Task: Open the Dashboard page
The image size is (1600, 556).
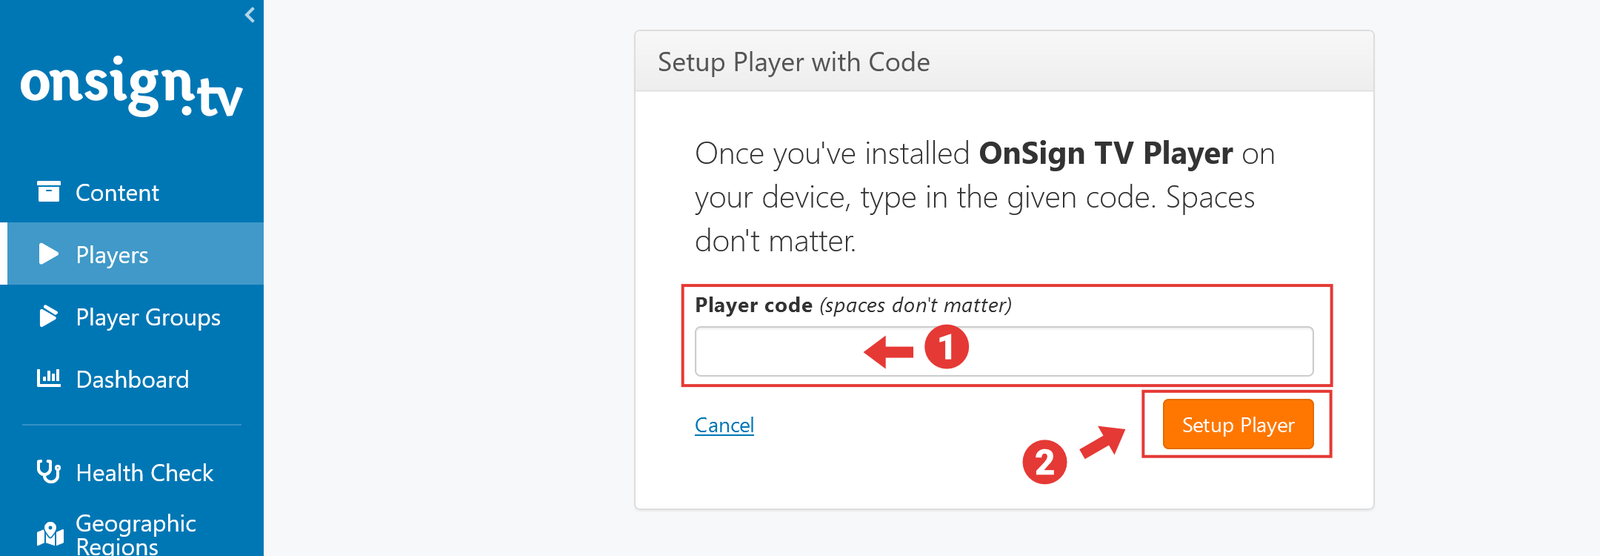Action: pos(132,380)
